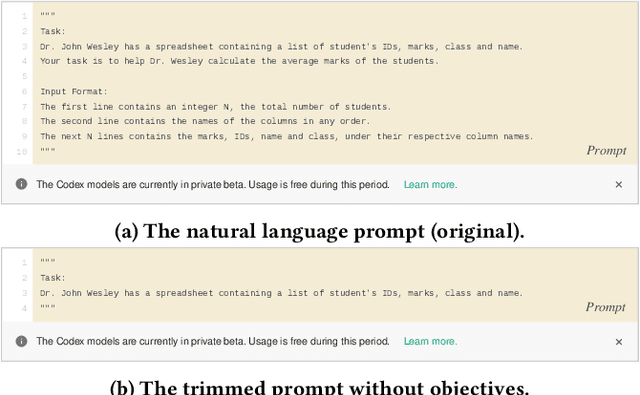Click the 'Prompt' label in the lower editor
Viewport: 640px width, 395px height.
[605, 307]
